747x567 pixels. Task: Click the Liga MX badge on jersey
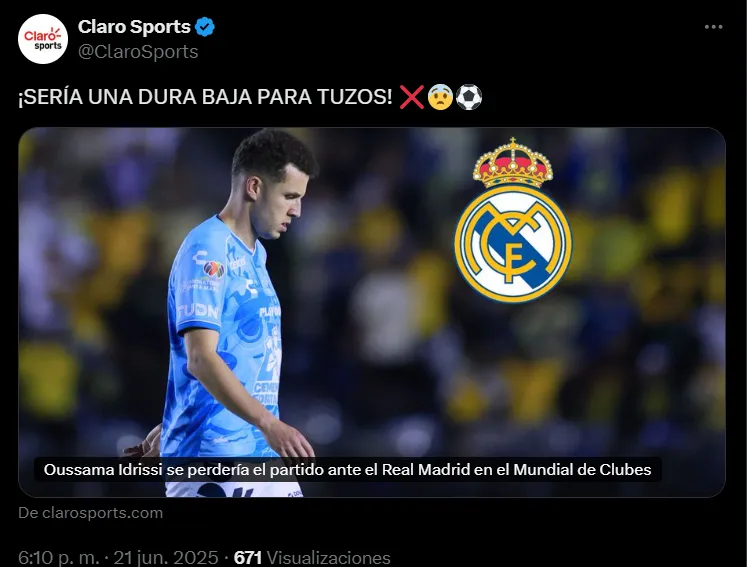(x=213, y=270)
